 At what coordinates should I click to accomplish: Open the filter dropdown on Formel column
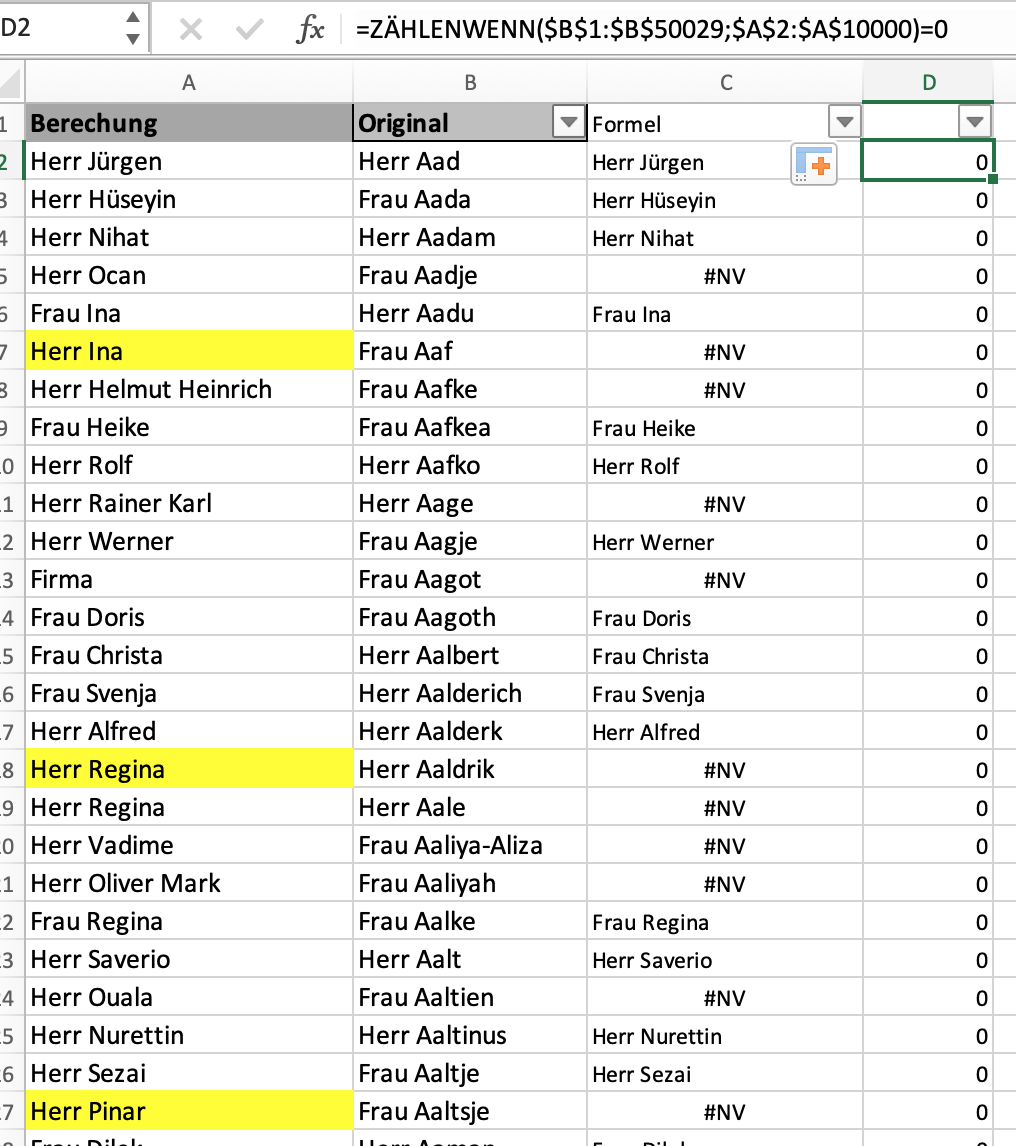coord(845,123)
